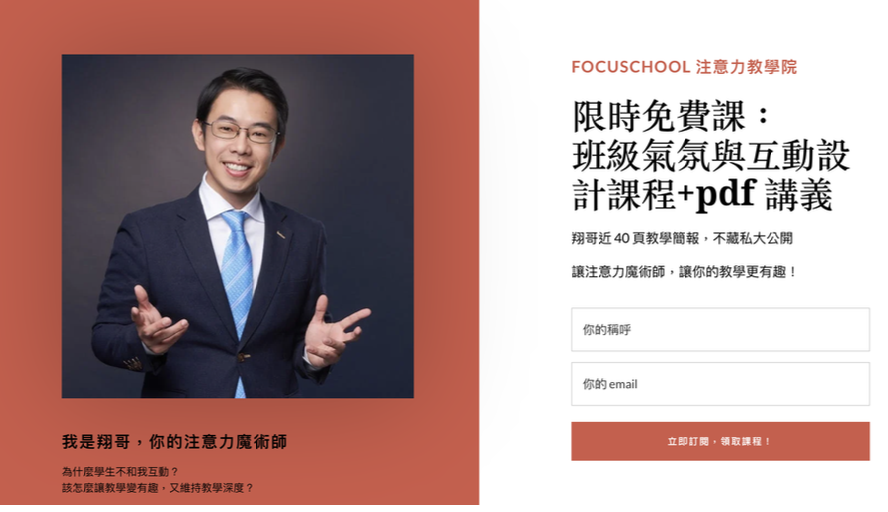Click the word pdf in the headline

click(x=726, y=194)
